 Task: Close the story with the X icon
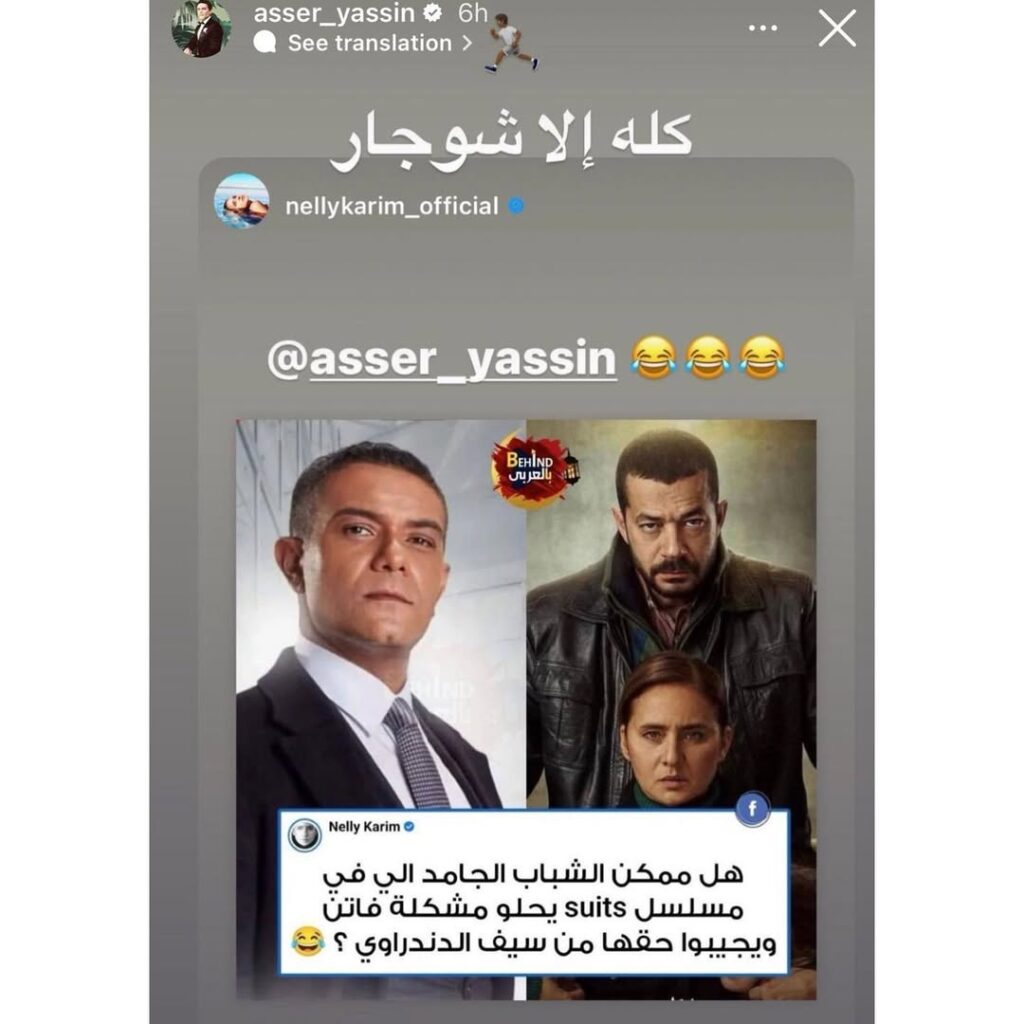(837, 28)
